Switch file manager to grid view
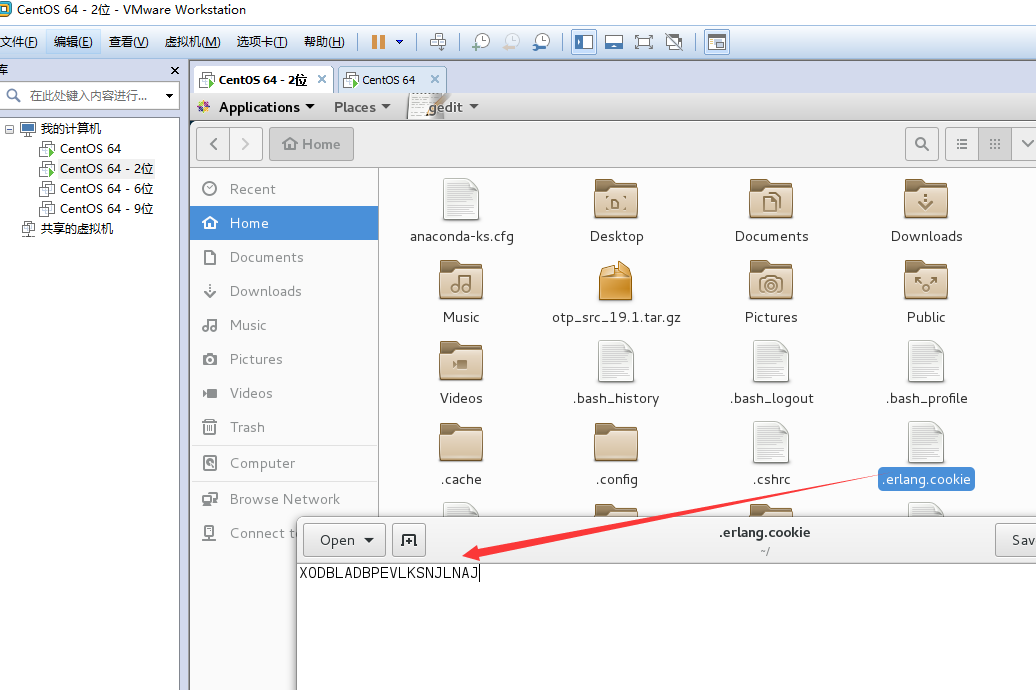This screenshot has width=1036, height=690. tap(994, 144)
